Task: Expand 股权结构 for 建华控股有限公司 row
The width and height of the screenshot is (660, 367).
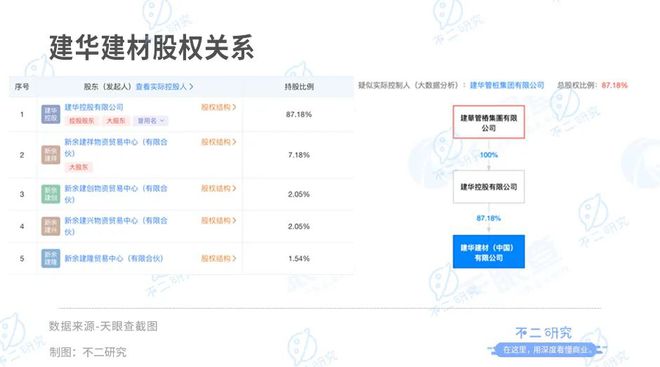Action: pos(218,107)
